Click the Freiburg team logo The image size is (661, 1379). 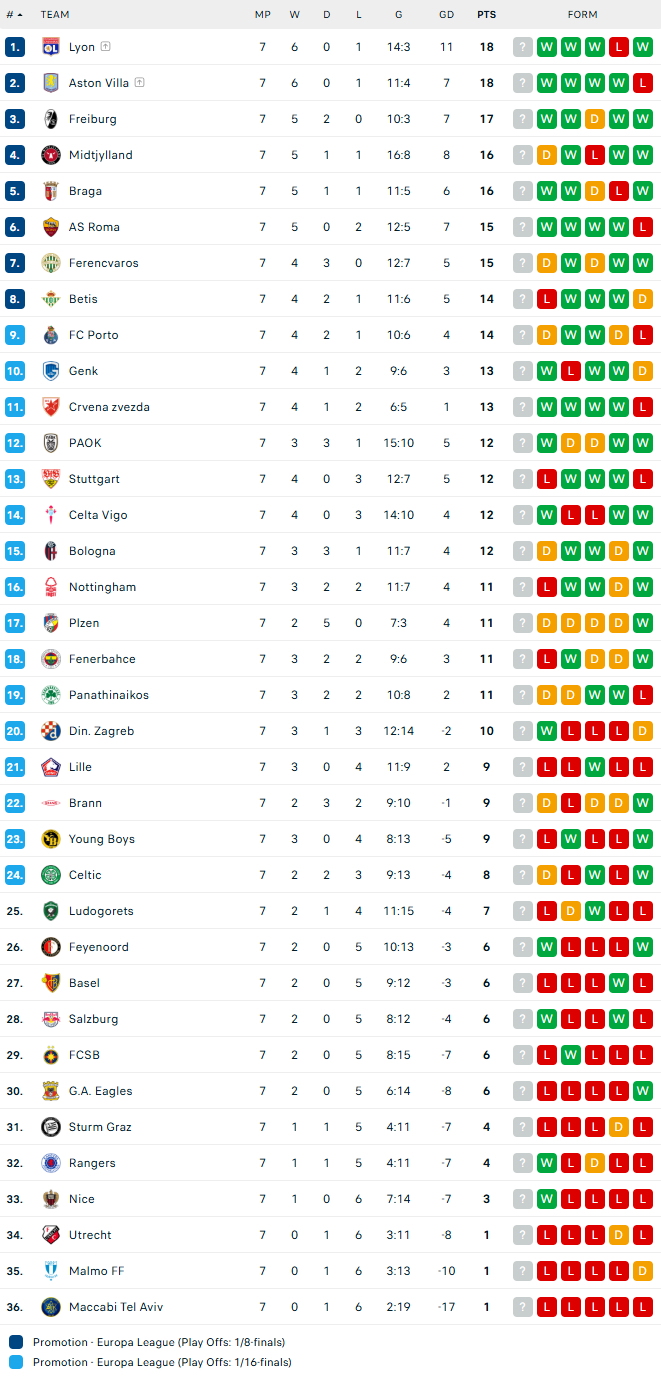[51, 119]
